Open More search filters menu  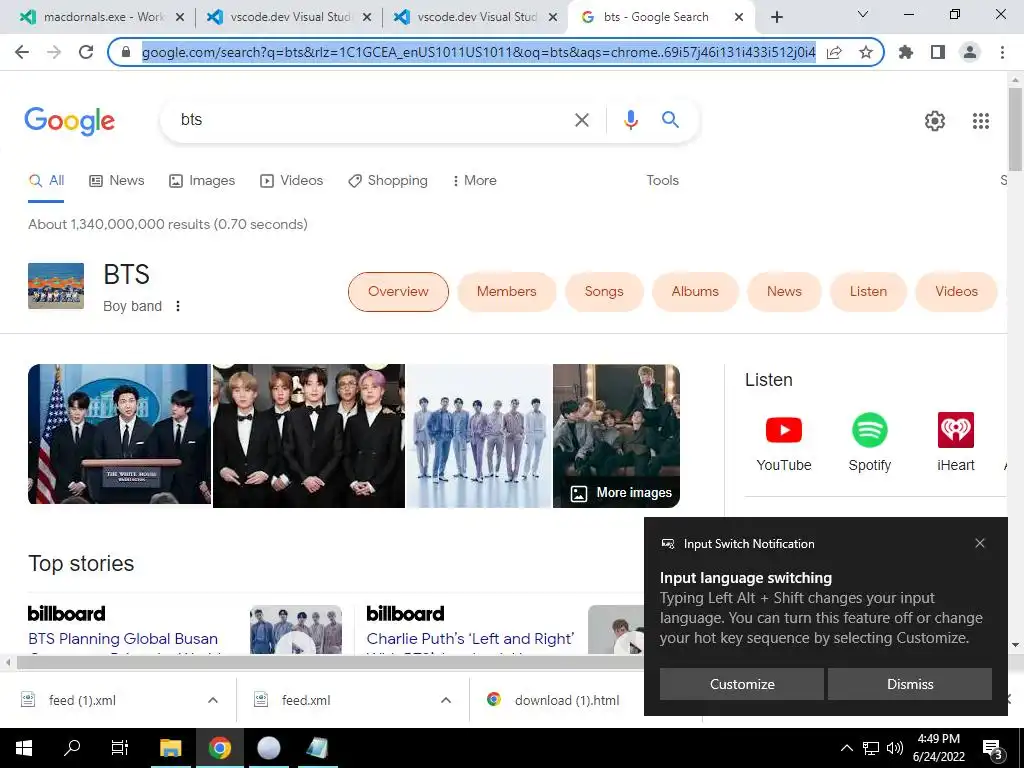pos(475,180)
